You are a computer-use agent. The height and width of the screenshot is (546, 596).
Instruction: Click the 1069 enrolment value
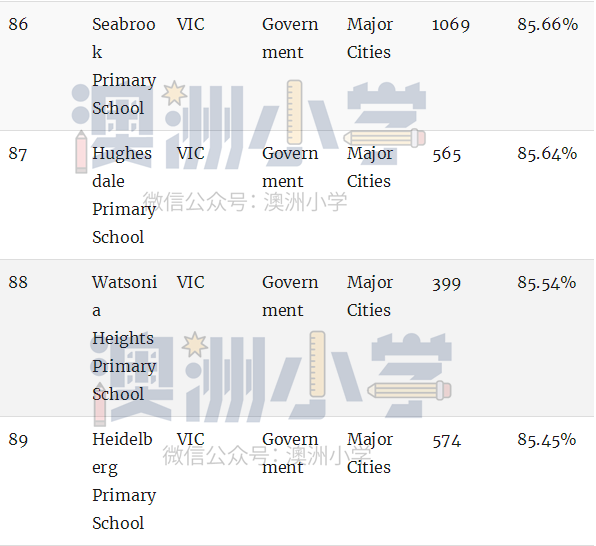[451, 25]
